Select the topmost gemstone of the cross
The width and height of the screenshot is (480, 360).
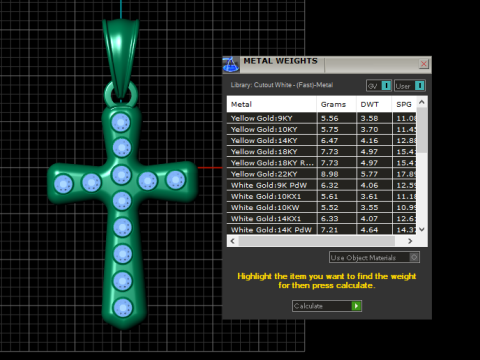[x=121, y=122]
